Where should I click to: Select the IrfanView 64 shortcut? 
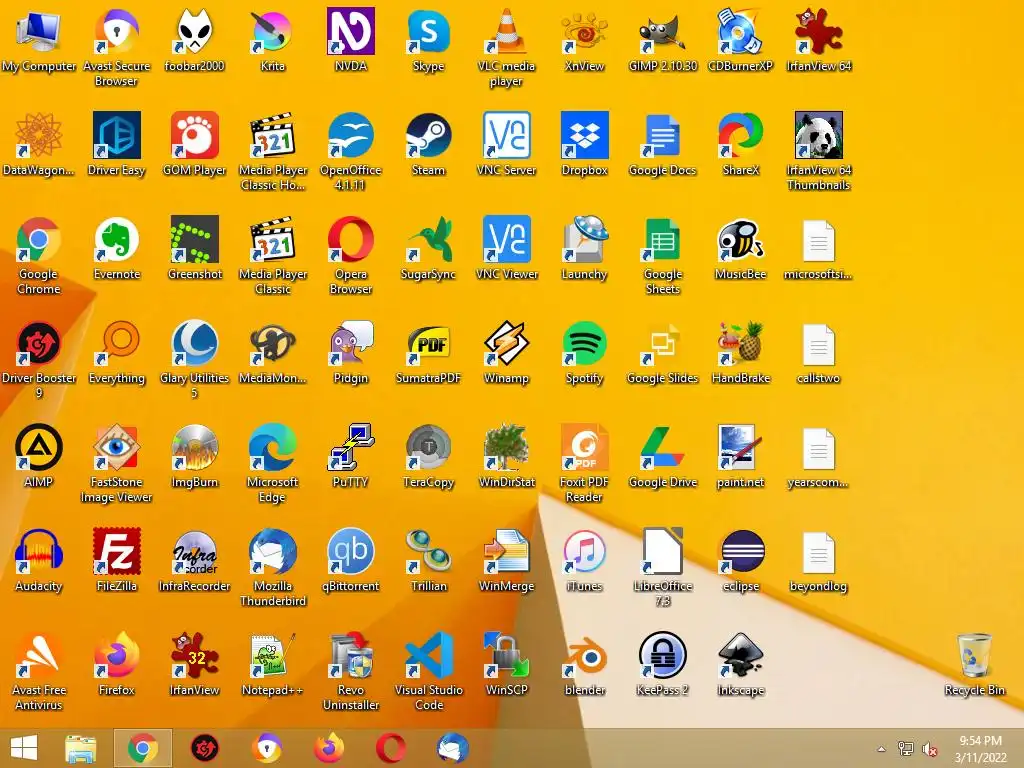tap(818, 40)
